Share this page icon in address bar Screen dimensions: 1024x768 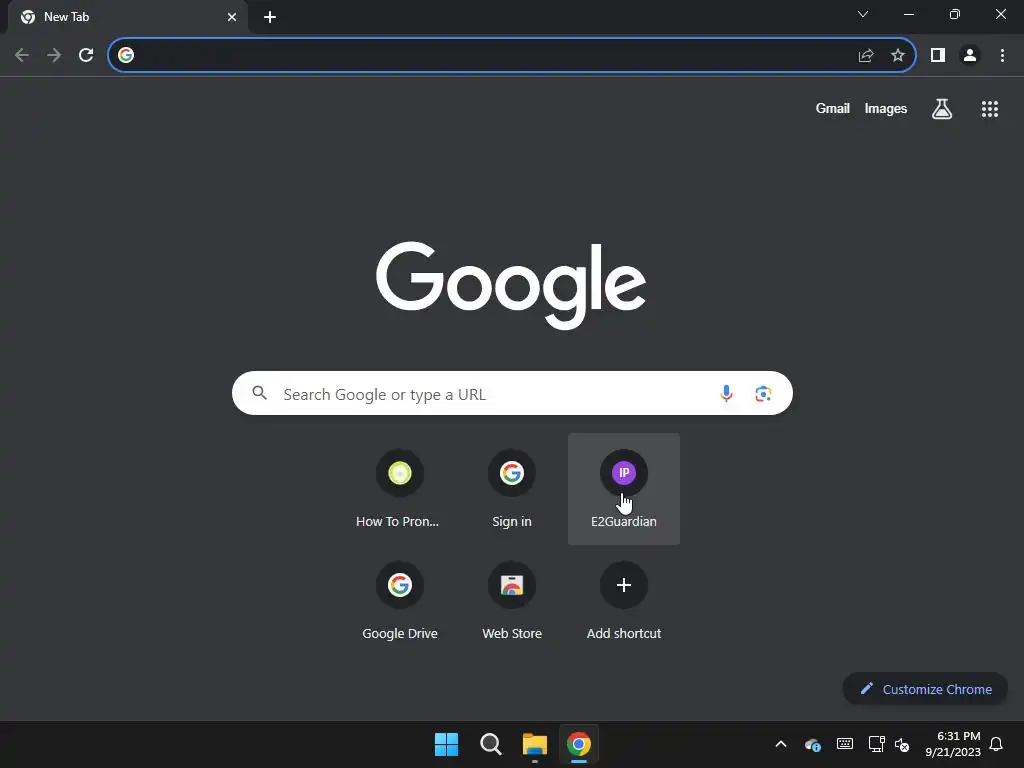(866, 55)
